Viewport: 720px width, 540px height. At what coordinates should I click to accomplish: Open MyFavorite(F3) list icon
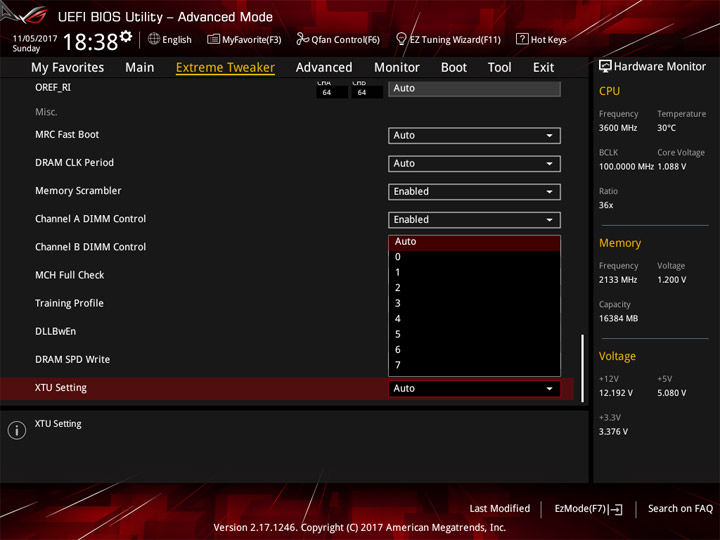[x=213, y=39]
